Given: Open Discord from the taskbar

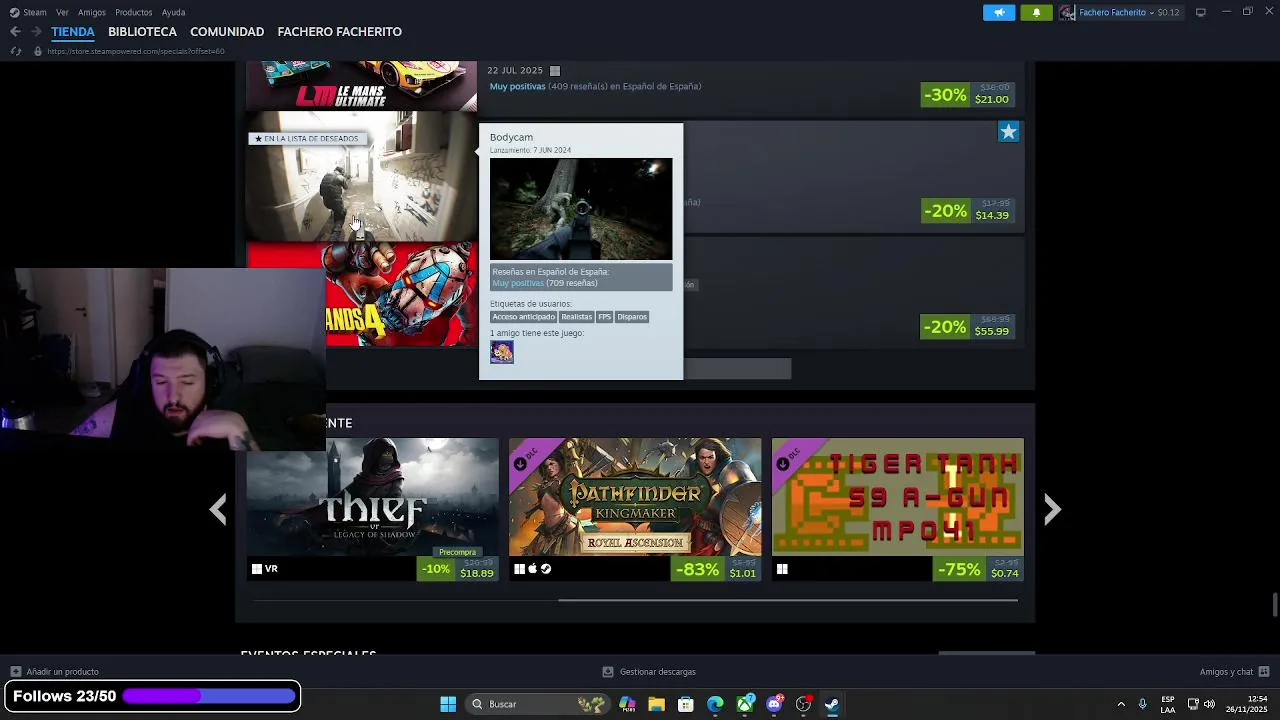Looking at the screenshot, I should (774, 704).
